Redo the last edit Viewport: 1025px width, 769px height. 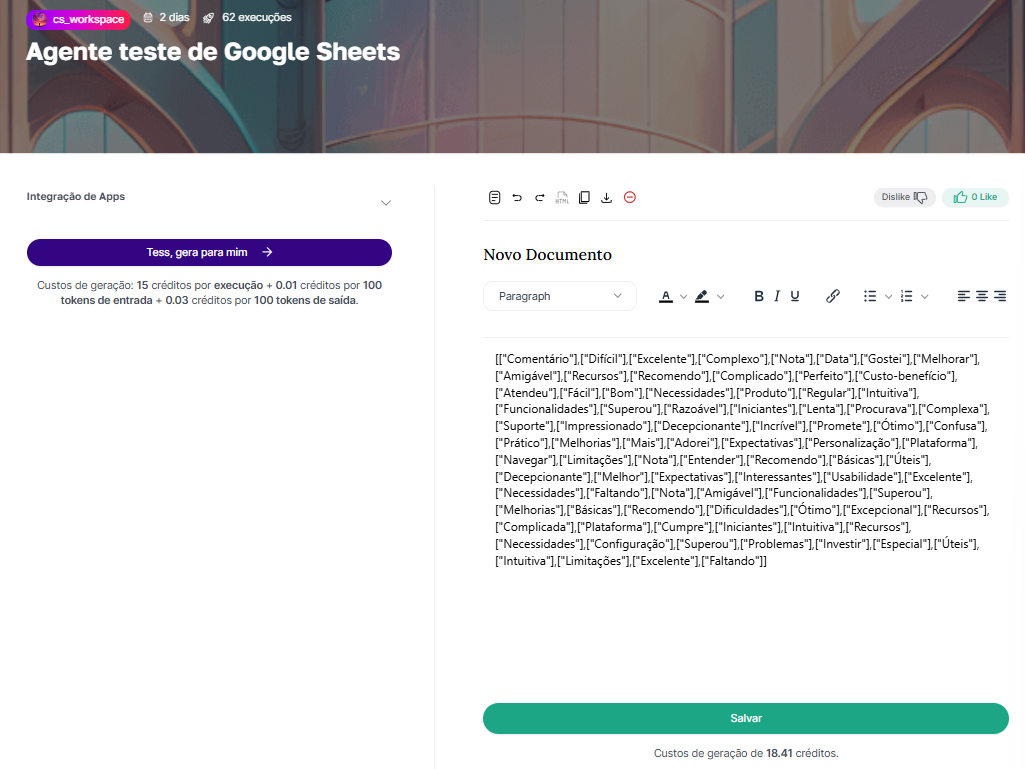click(539, 197)
